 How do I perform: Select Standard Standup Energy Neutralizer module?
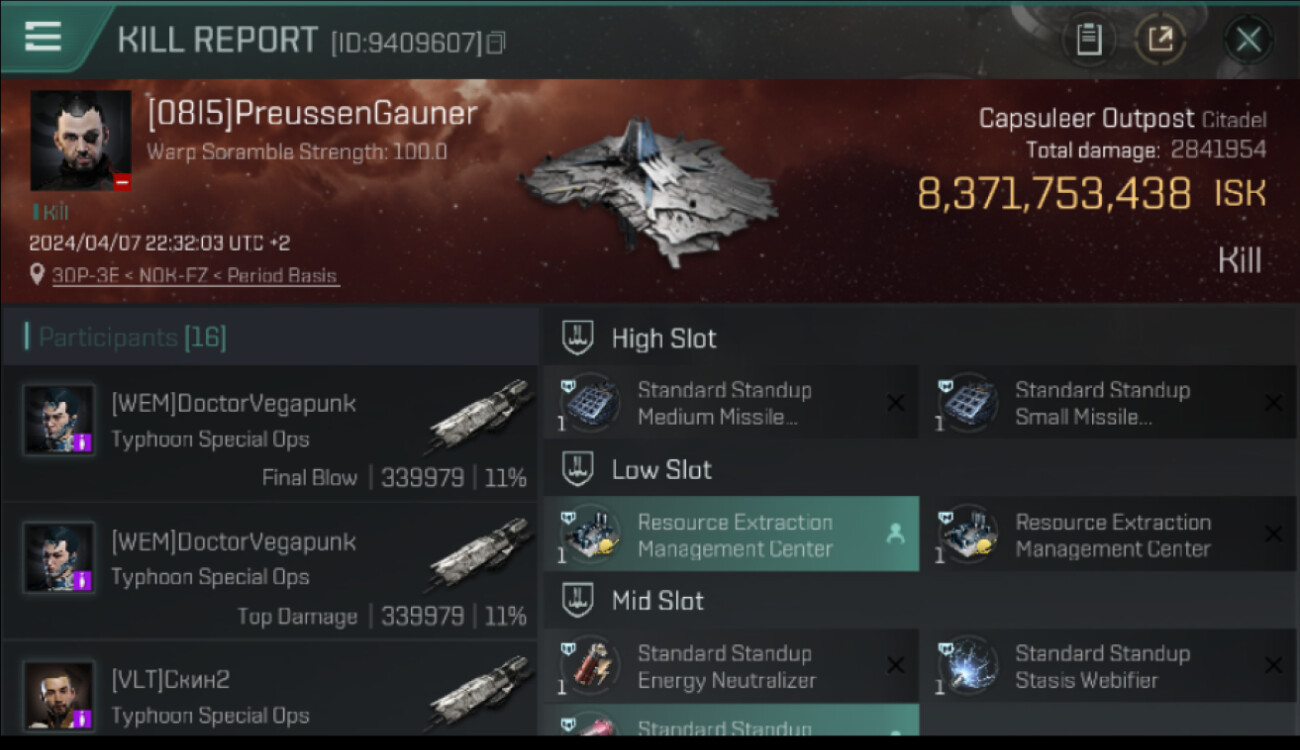[x=730, y=666]
